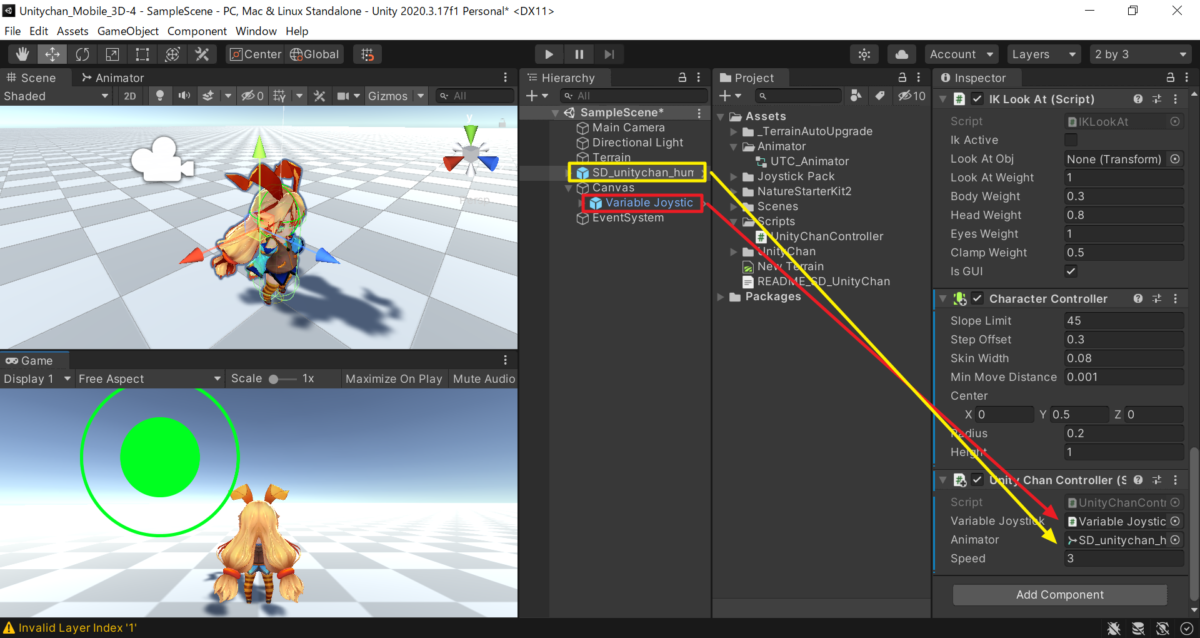Select the Rotate tool
This screenshot has width=1200, height=638.
point(82,54)
